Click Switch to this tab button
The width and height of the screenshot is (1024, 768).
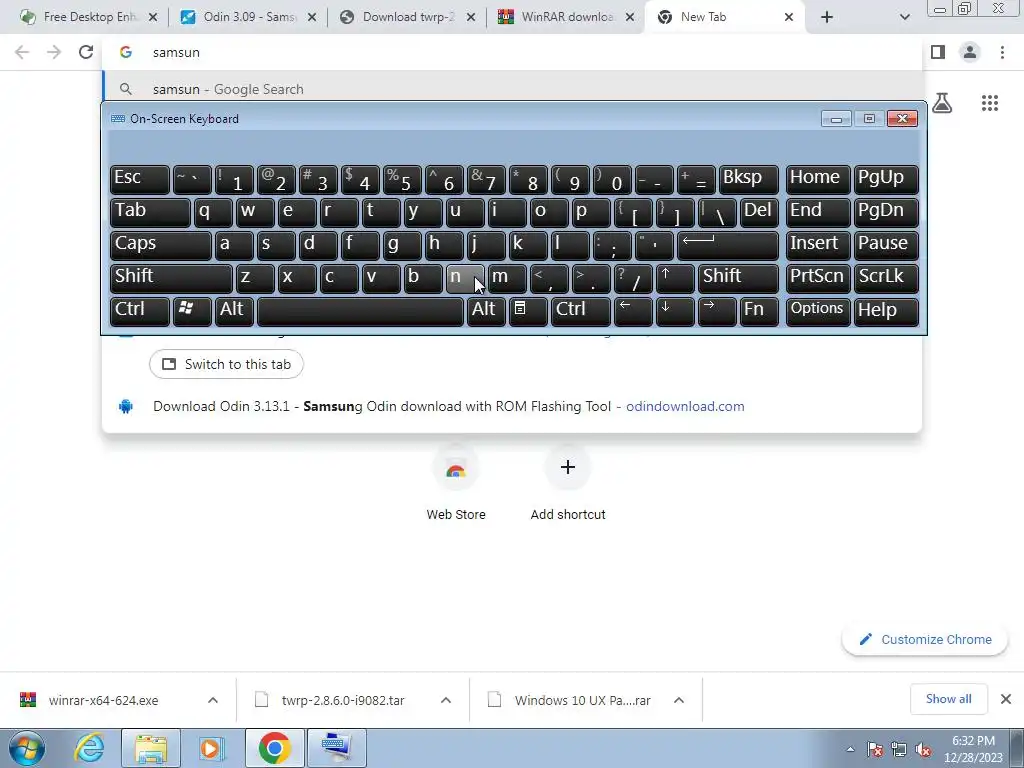226,364
